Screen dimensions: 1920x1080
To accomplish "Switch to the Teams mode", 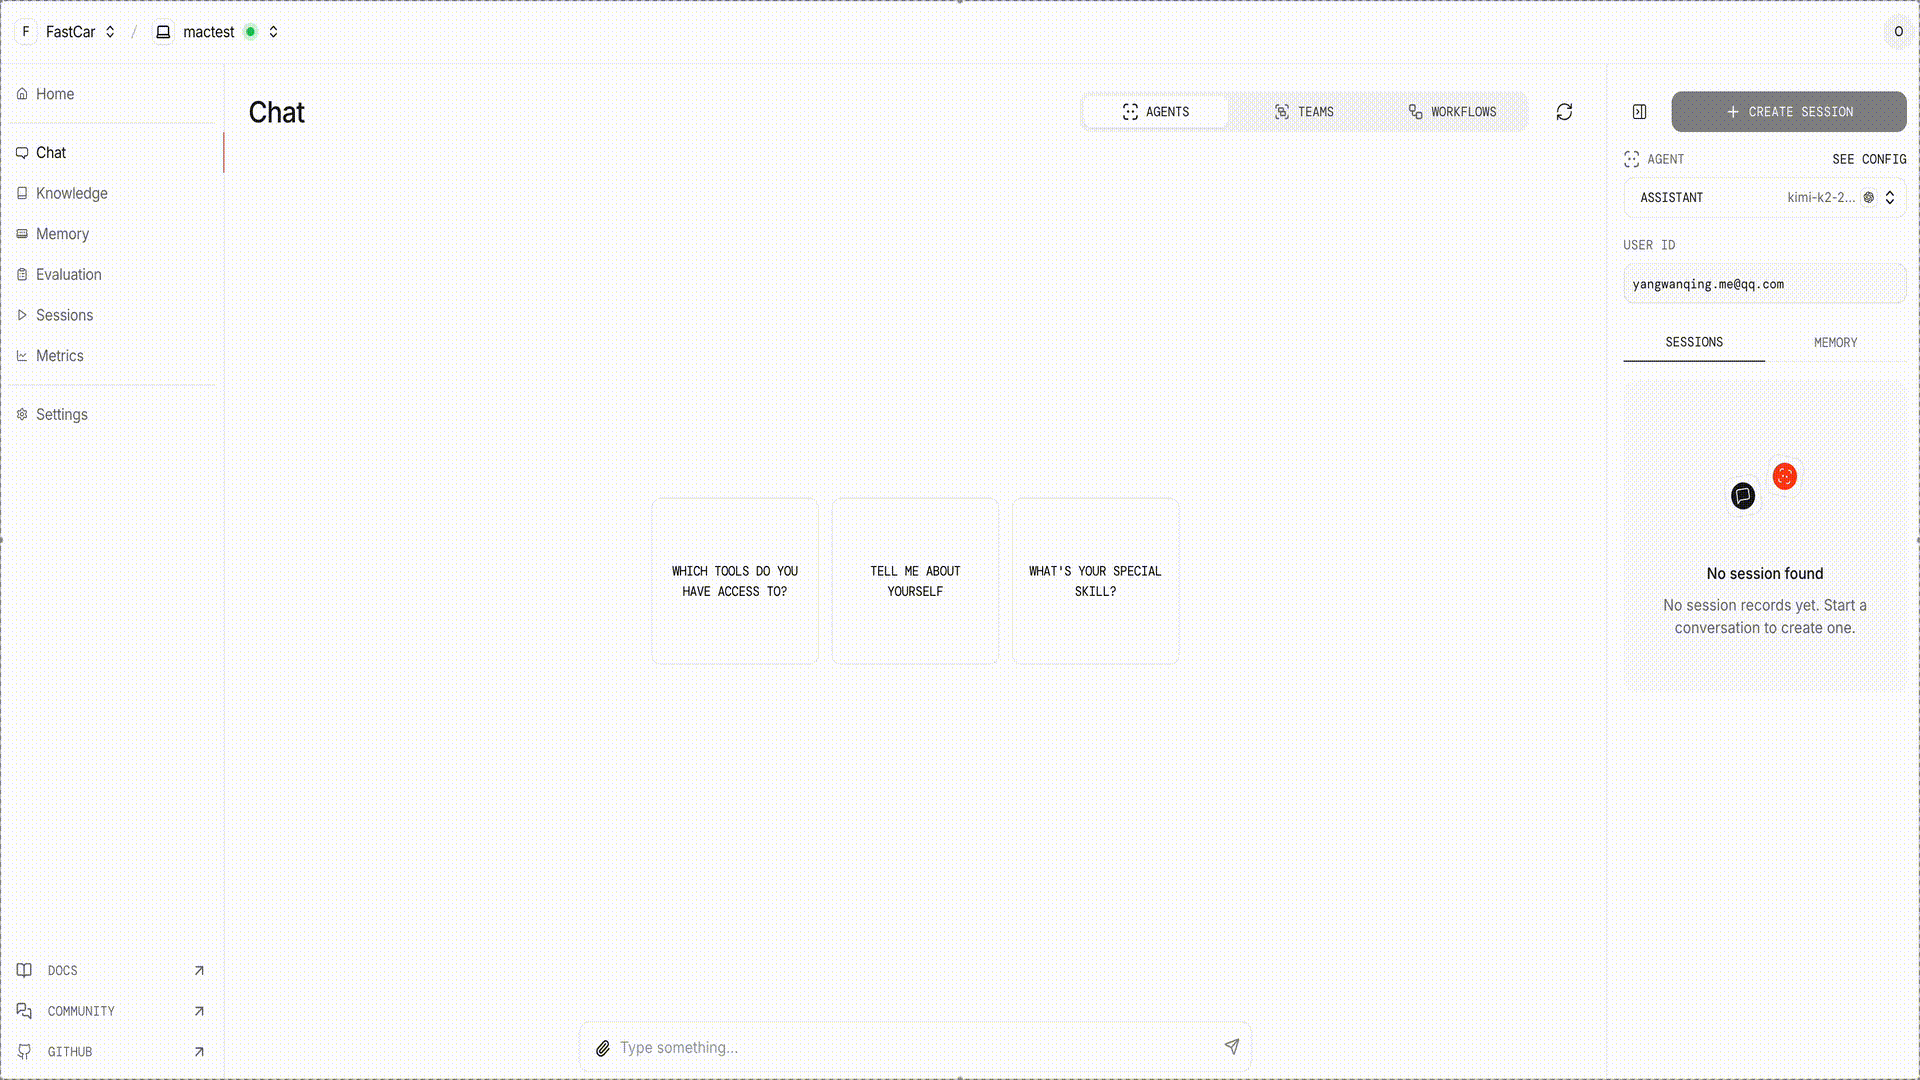I will coord(1304,112).
